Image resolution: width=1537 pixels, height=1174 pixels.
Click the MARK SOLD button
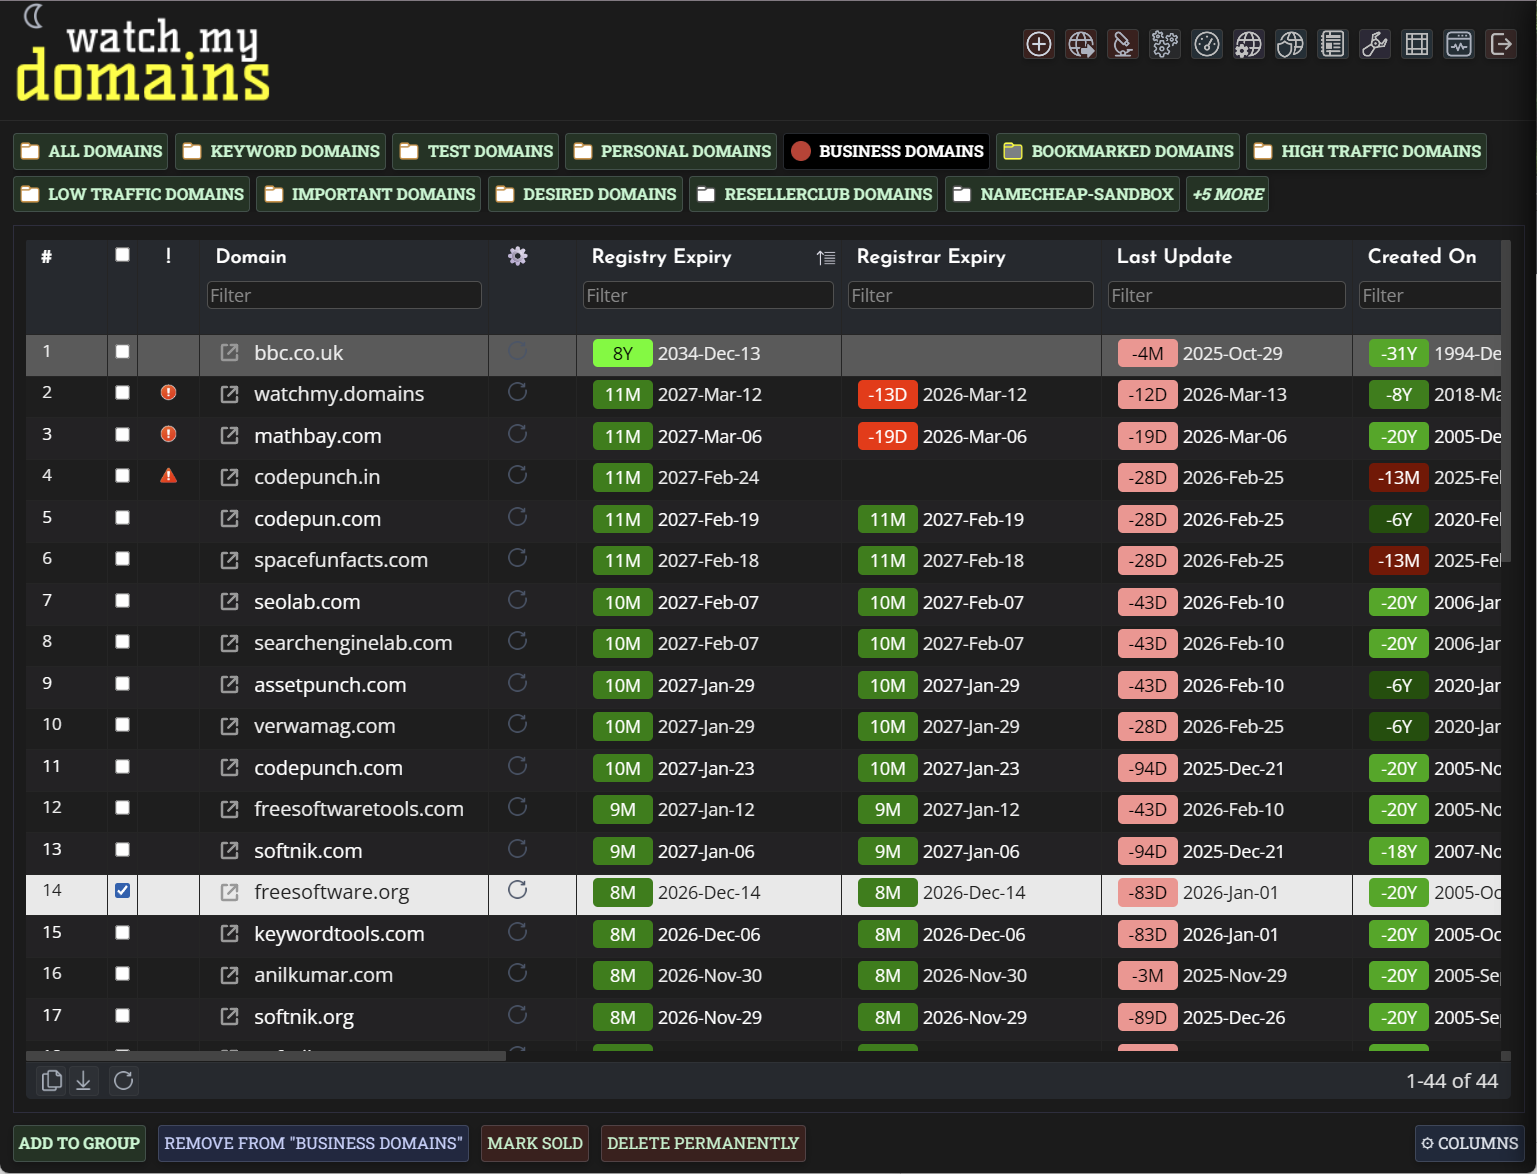(534, 1143)
